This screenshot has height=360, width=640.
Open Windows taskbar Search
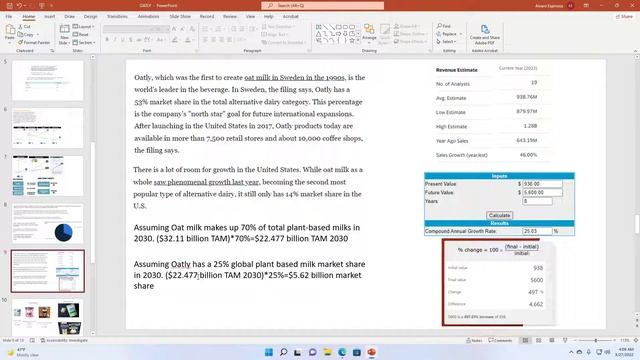pos(283,352)
